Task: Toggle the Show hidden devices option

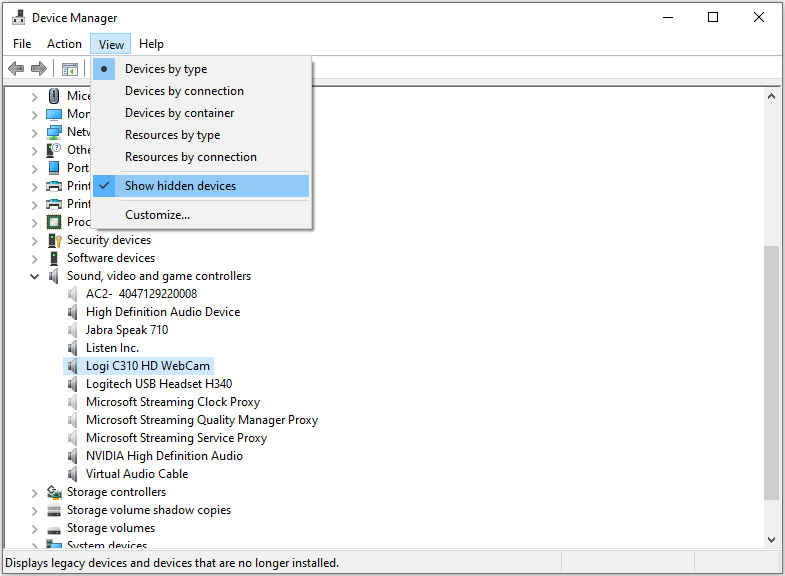Action: point(180,186)
